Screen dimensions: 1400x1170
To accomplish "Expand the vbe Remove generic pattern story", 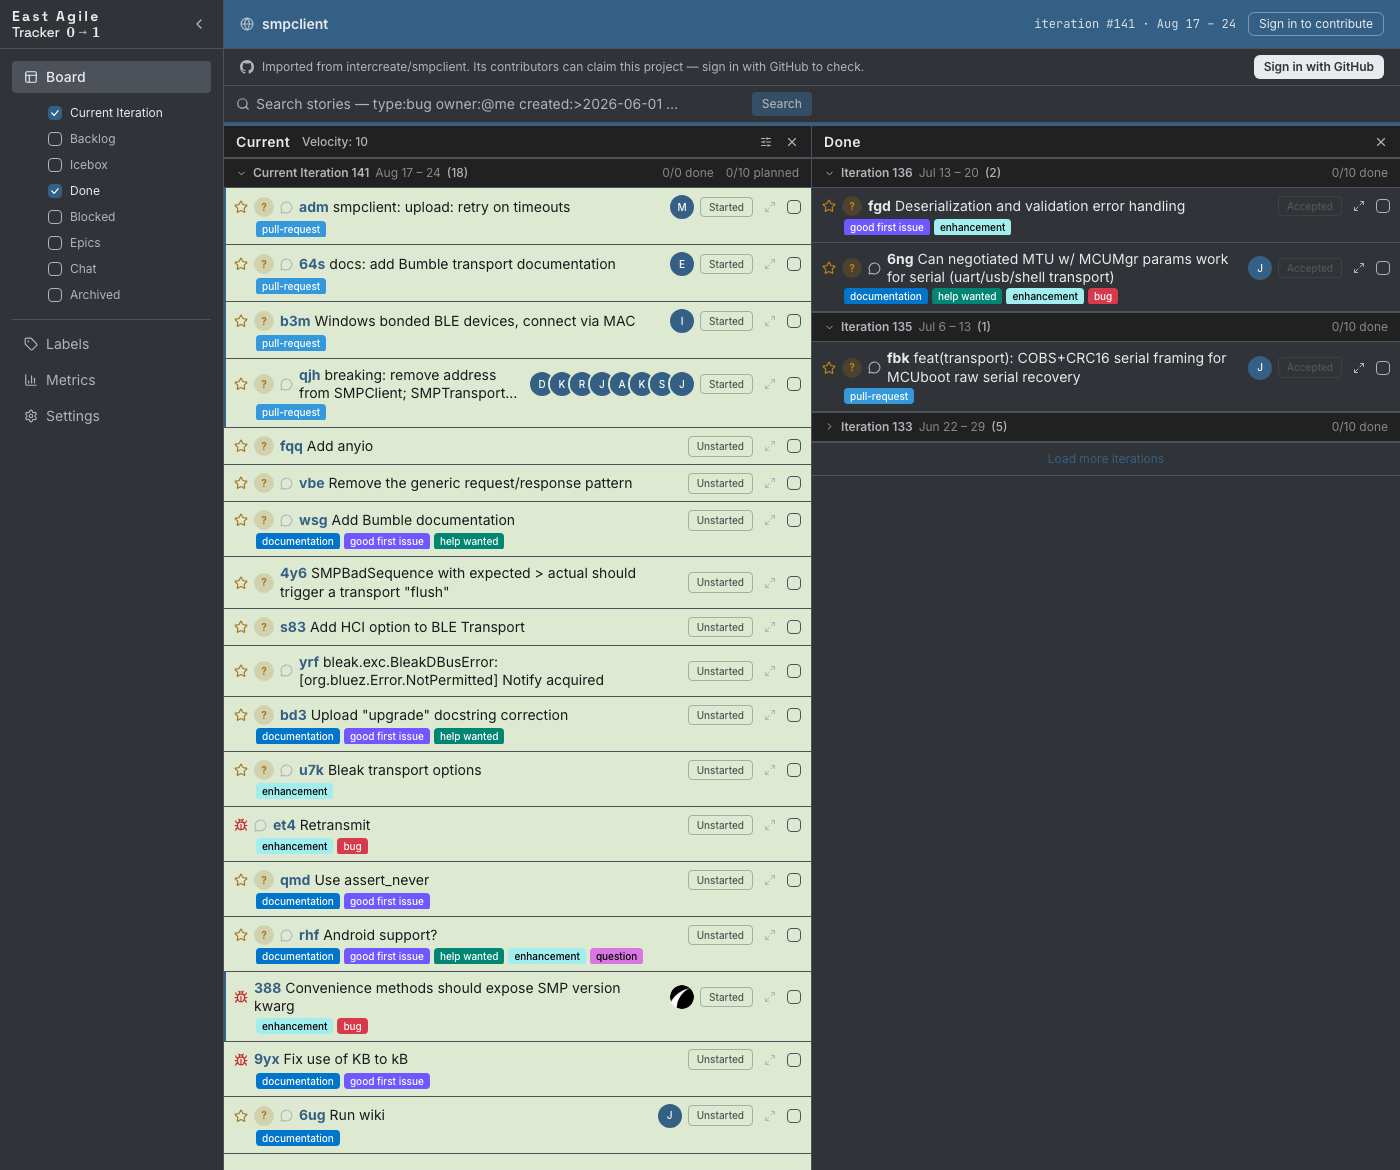I will point(770,483).
